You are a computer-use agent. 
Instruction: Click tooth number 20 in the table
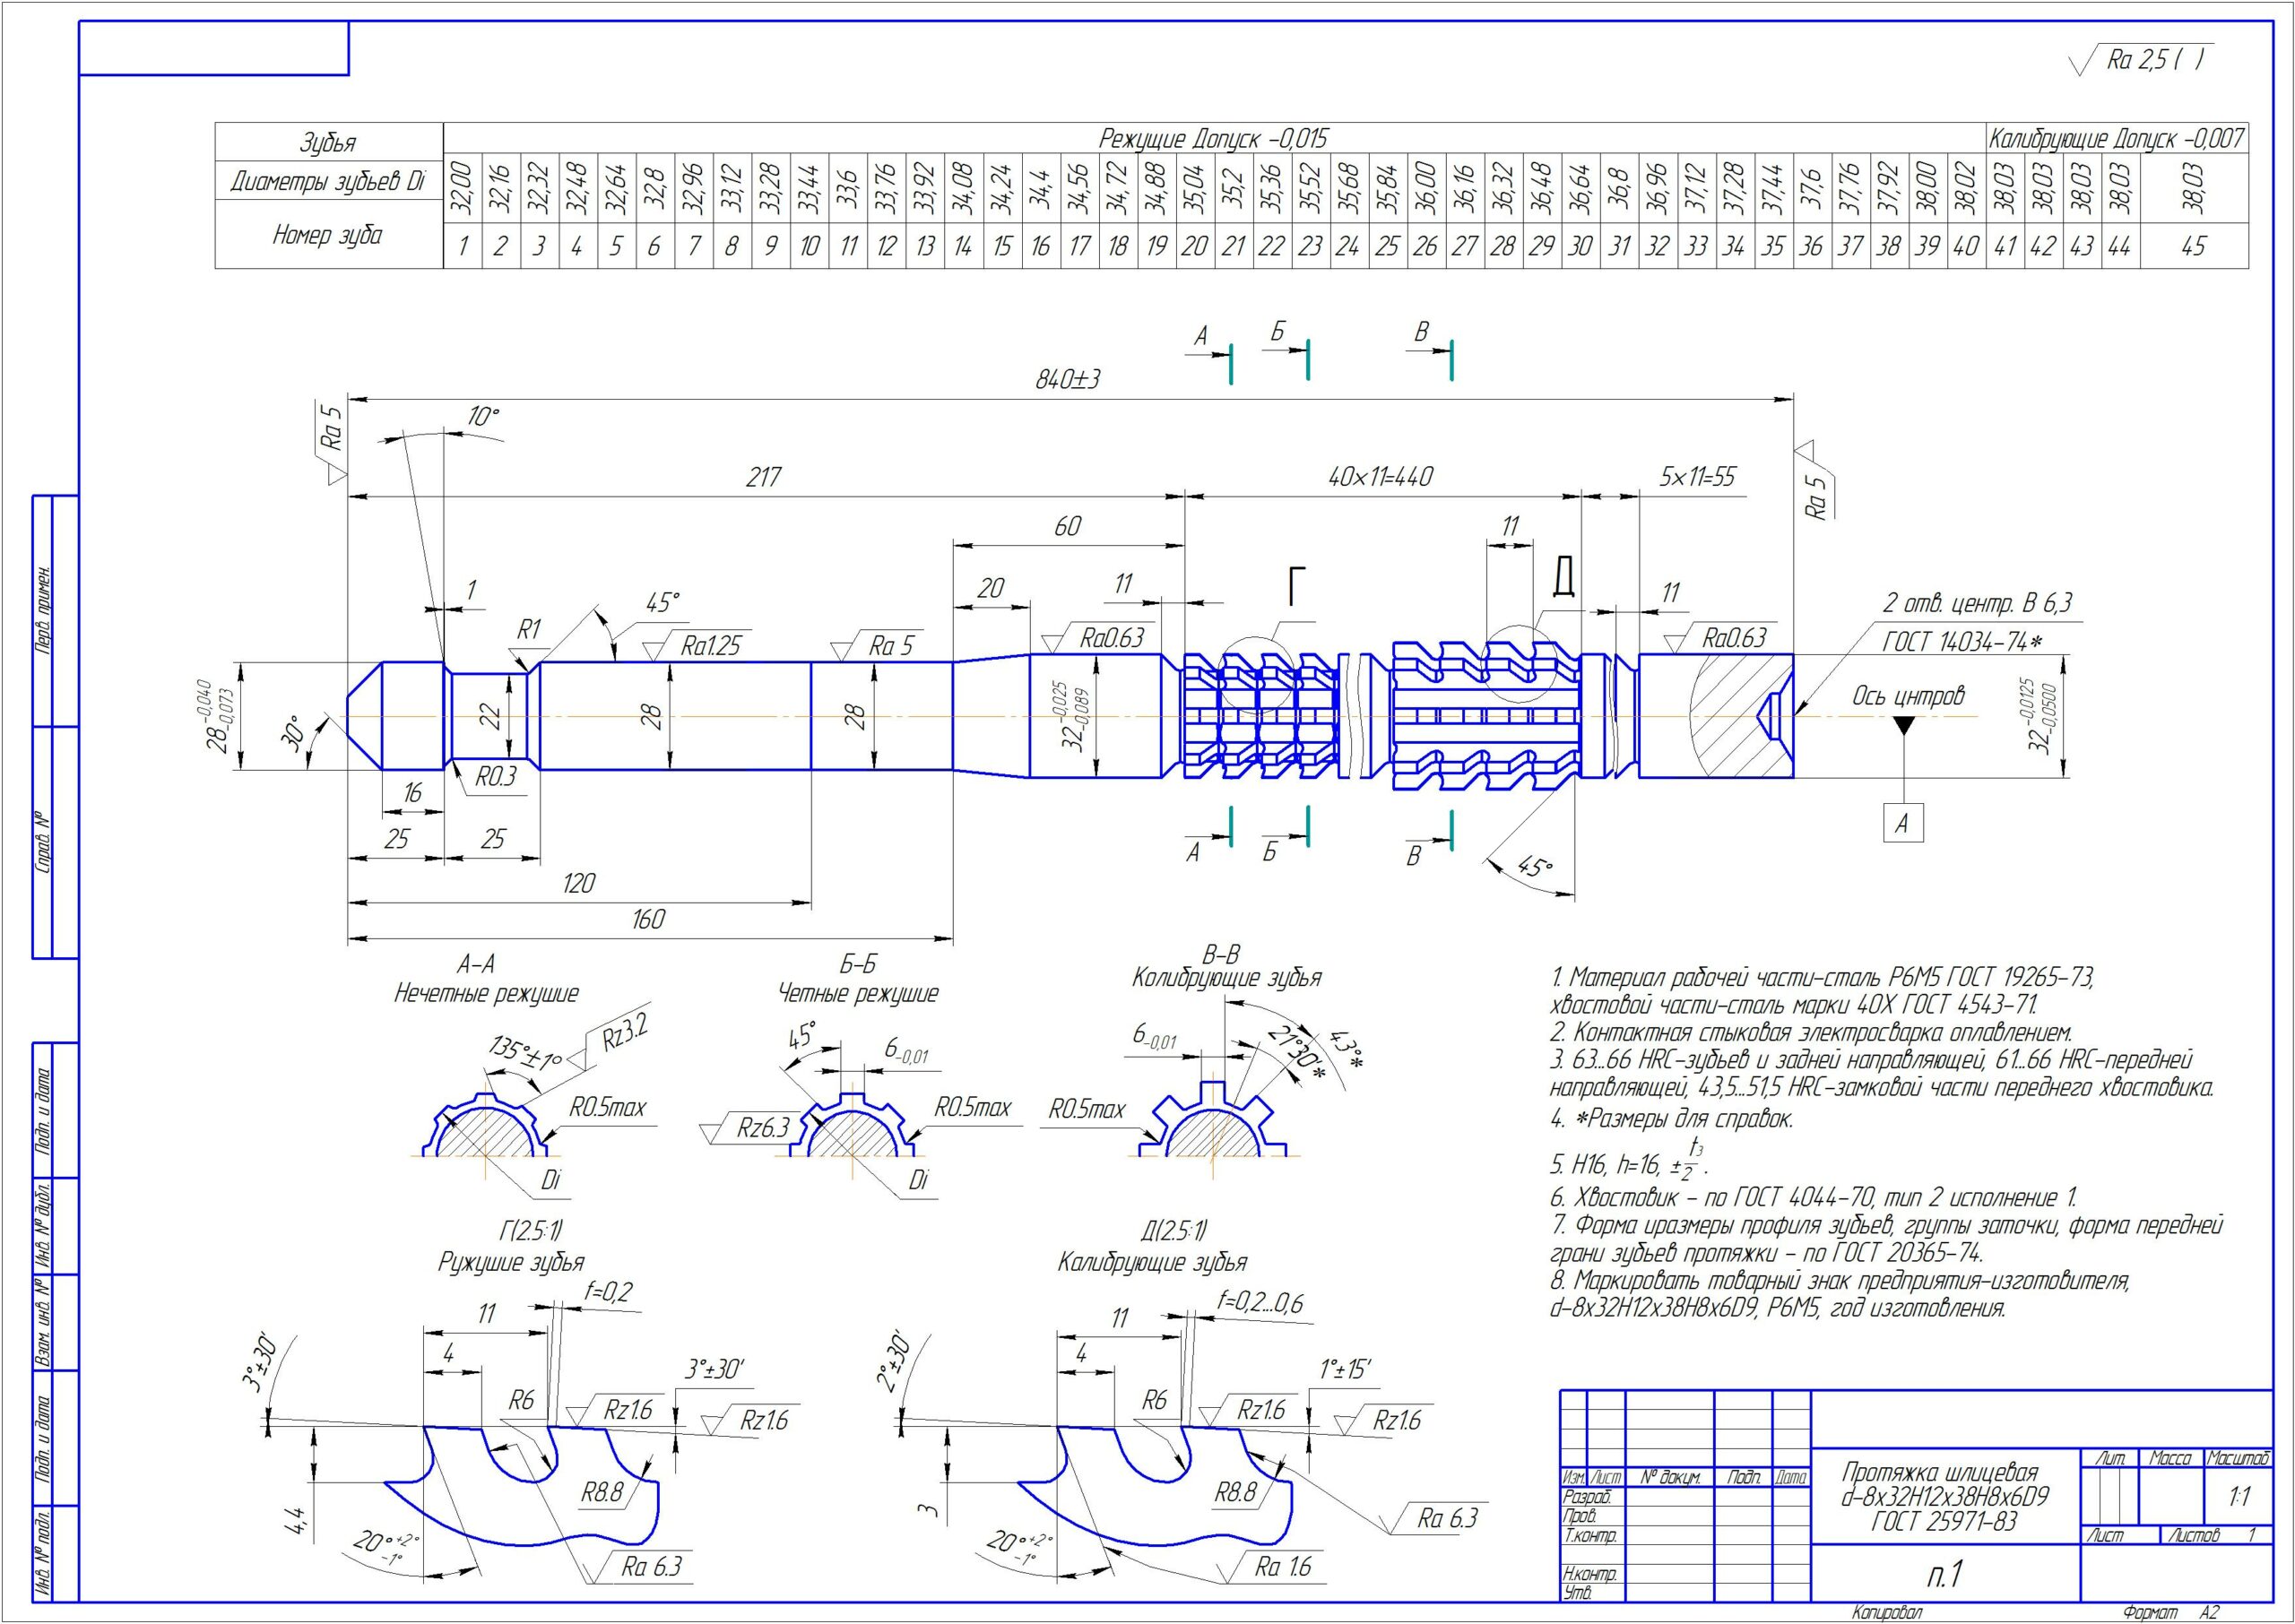tap(1194, 246)
